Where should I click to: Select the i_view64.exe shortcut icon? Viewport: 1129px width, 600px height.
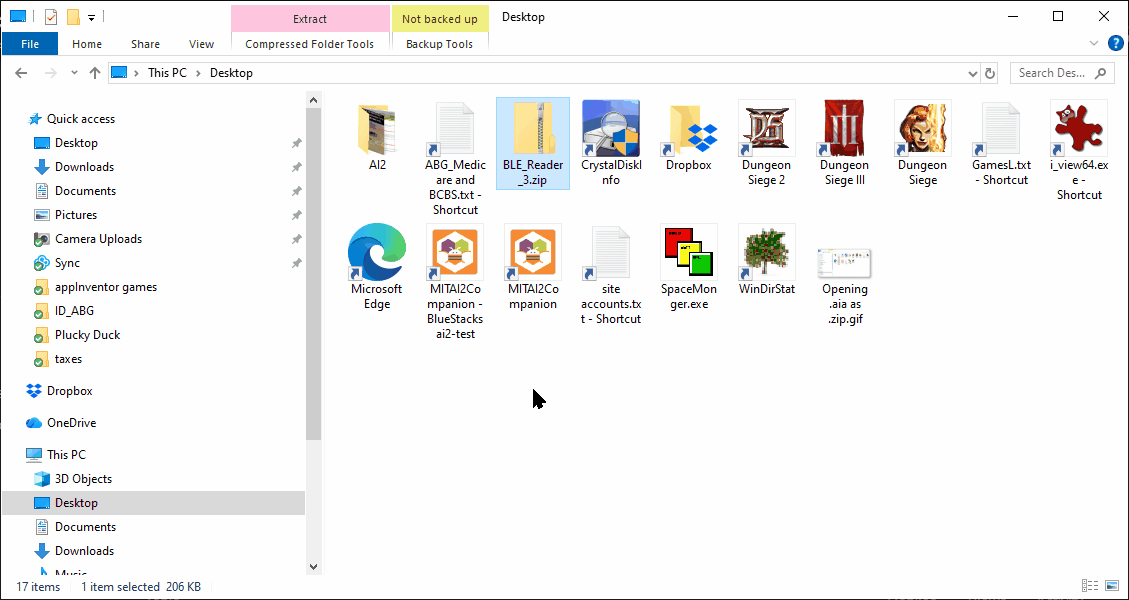1079,128
